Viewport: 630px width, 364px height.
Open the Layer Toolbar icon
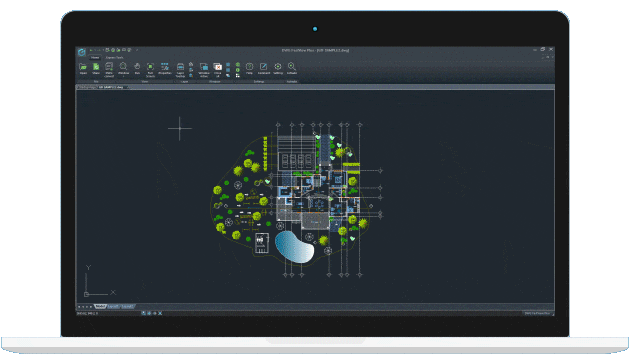click(180, 69)
